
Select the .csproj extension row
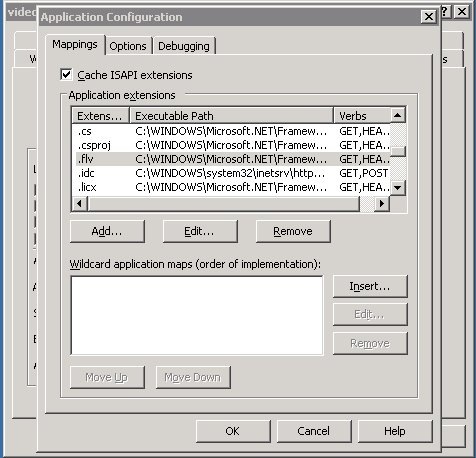231,145
